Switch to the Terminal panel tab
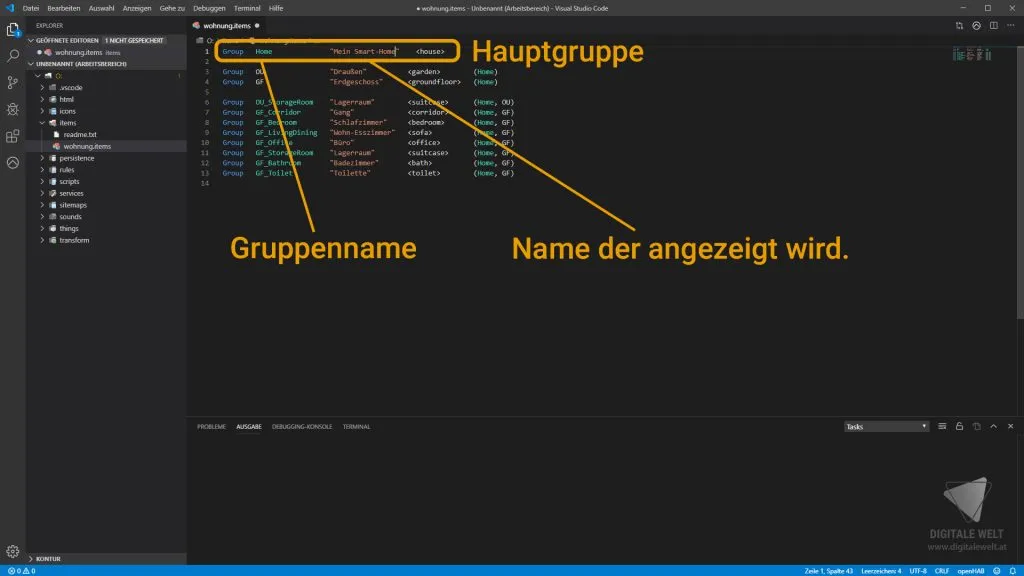The height and width of the screenshot is (576, 1024). click(356, 426)
